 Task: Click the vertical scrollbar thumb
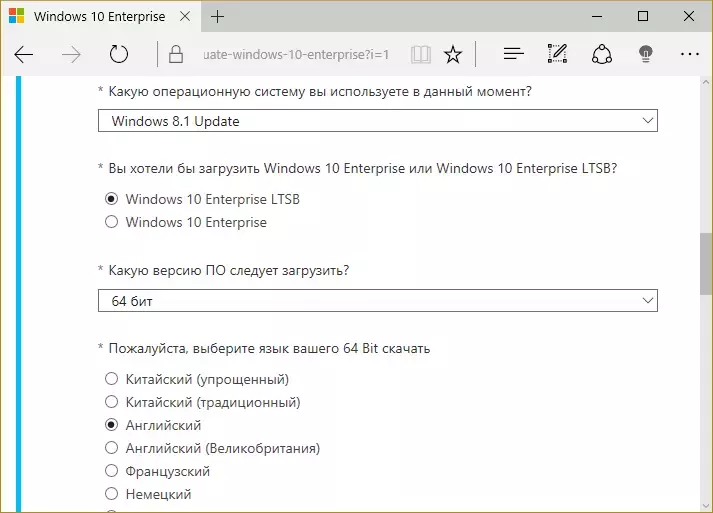pyautogui.click(x=706, y=264)
